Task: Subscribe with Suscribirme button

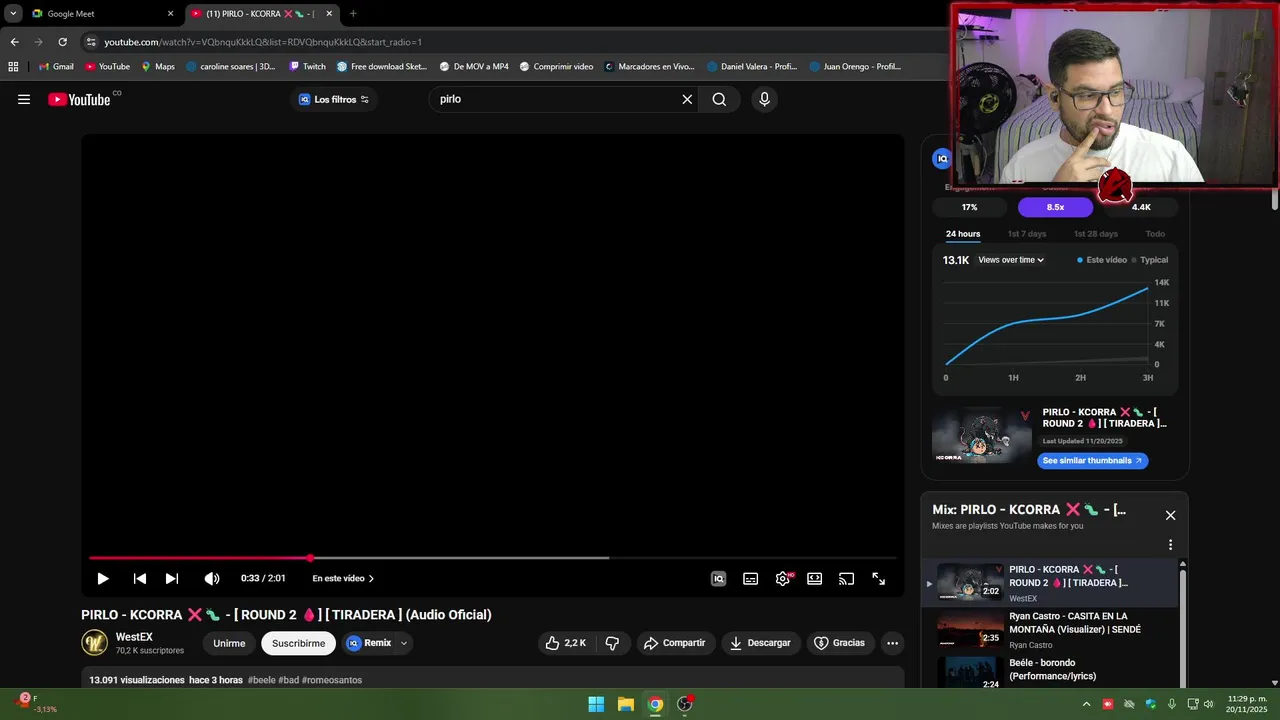Action: point(298,643)
